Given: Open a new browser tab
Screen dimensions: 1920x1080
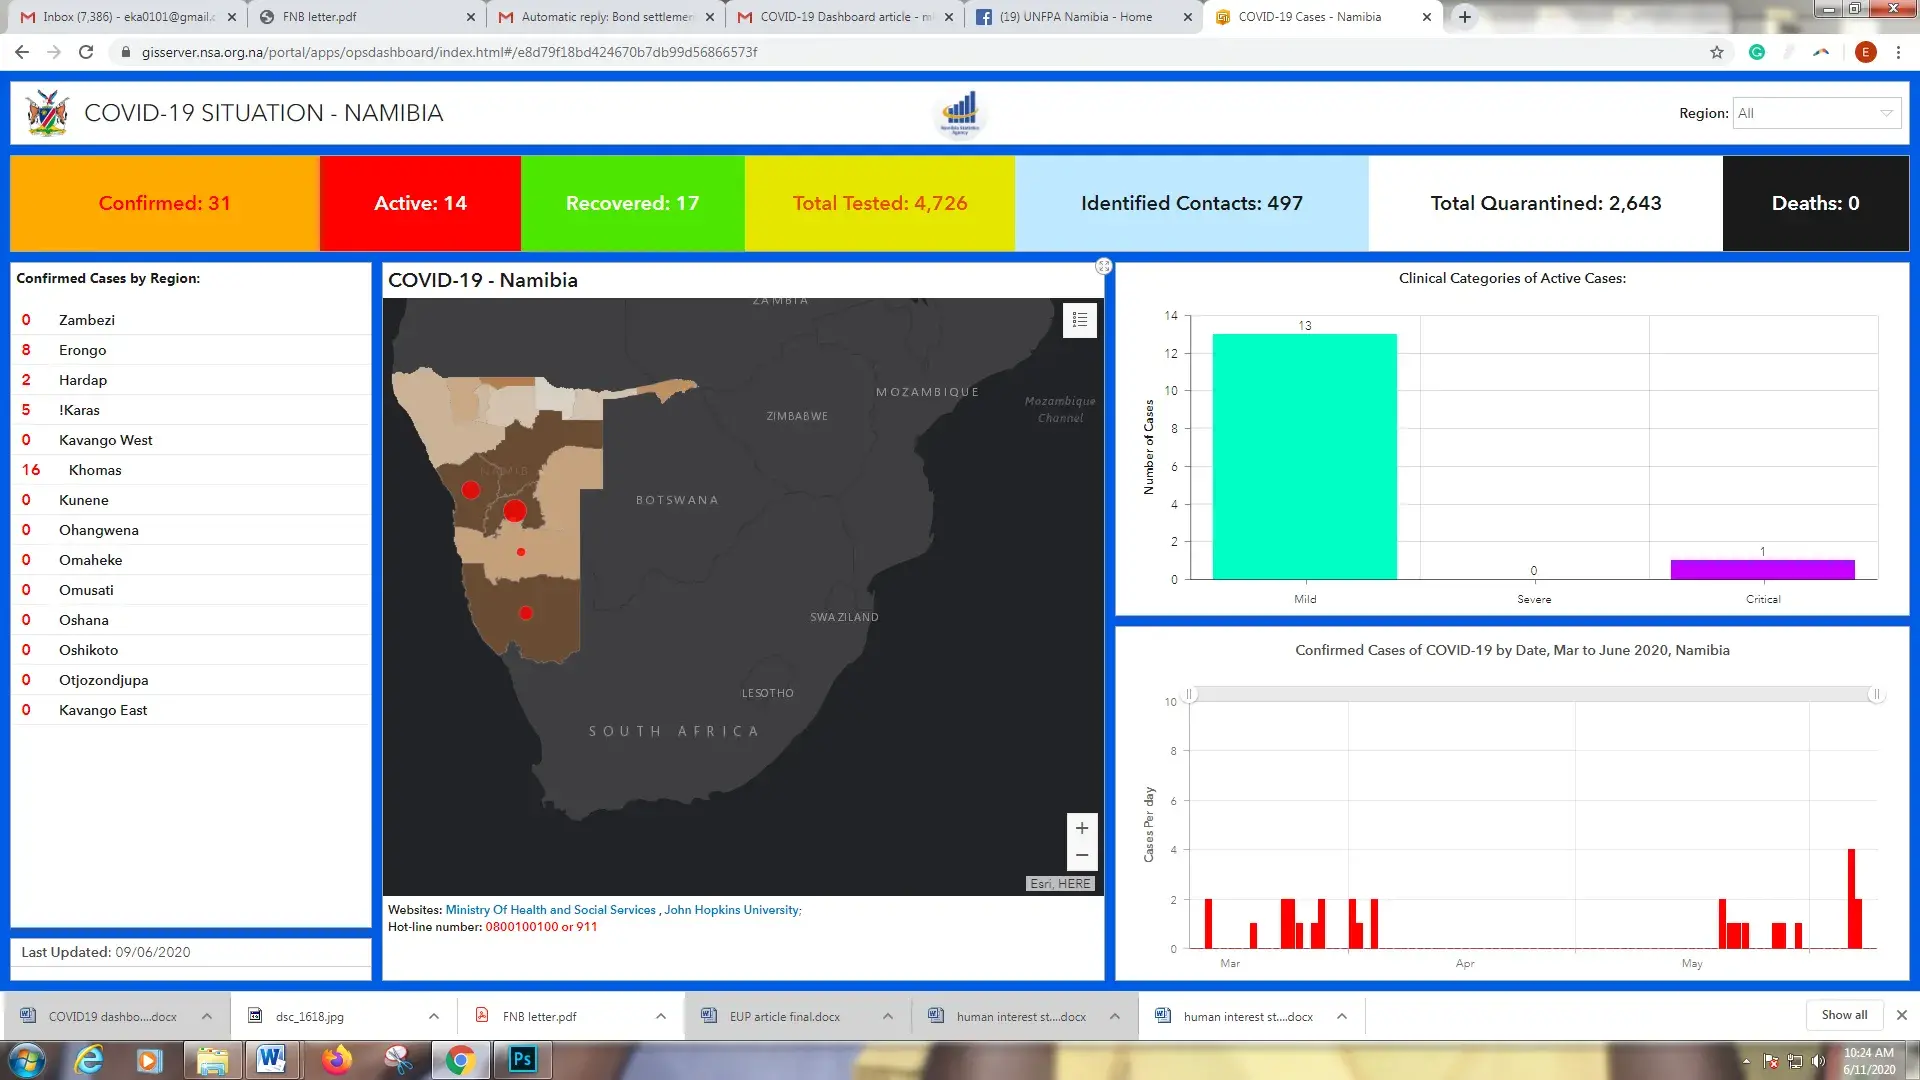Looking at the screenshot, I should (1465, 17).
